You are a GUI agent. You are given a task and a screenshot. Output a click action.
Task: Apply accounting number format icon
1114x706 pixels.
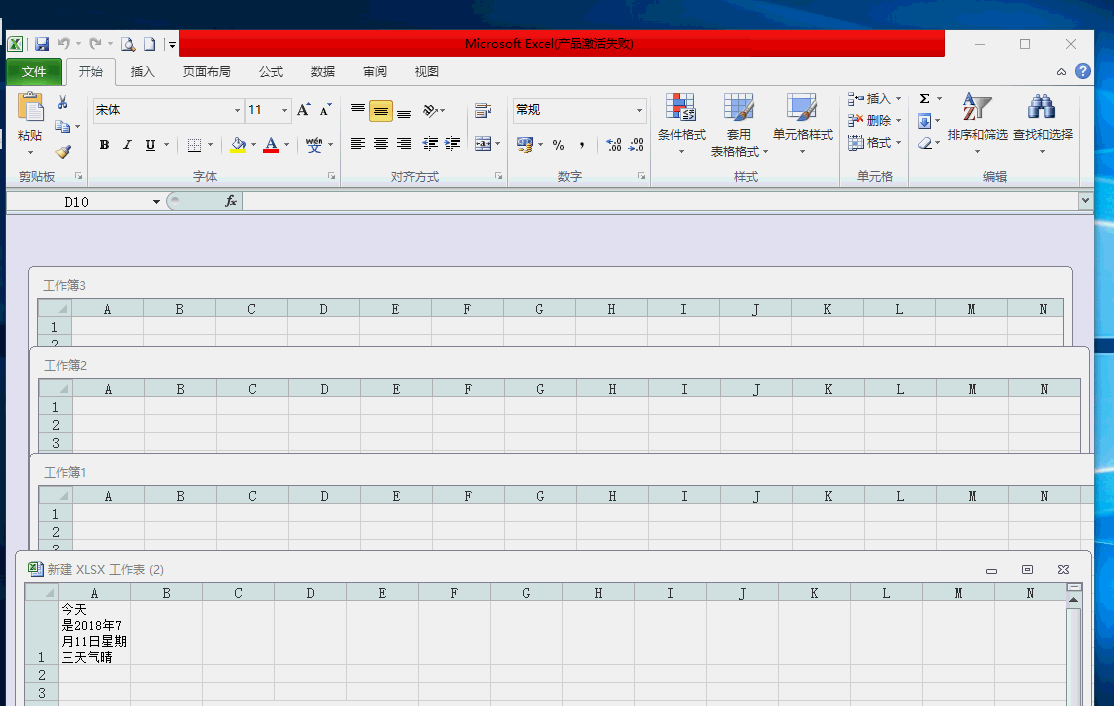(x=525, y=144)
